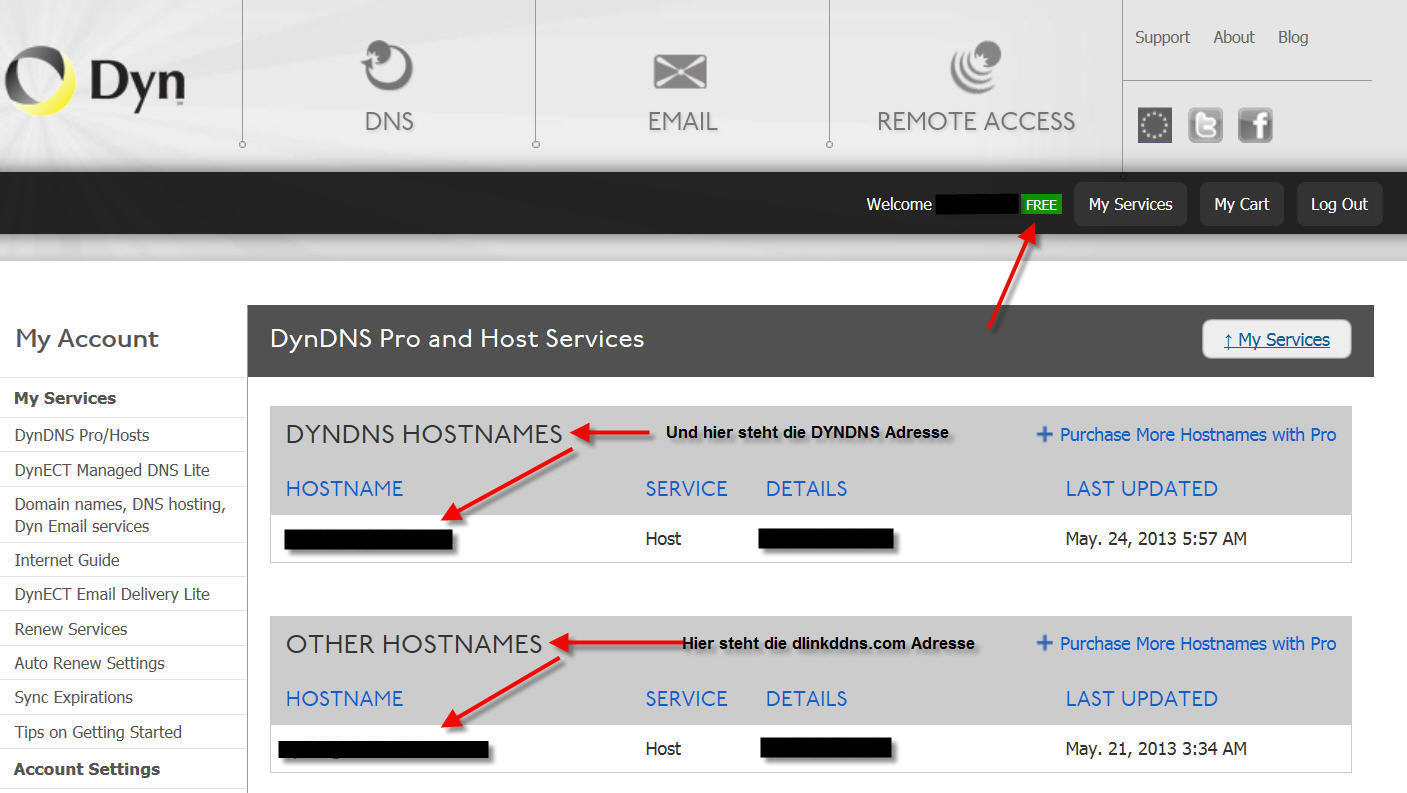Open DynDNS Pro/Hosts in sidebar
Screen dimensions: 1407x793
point(82,435)
